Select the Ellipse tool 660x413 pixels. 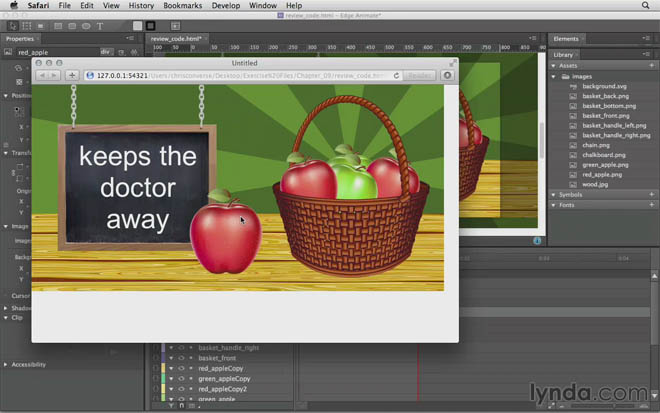[x=86, y=26]
